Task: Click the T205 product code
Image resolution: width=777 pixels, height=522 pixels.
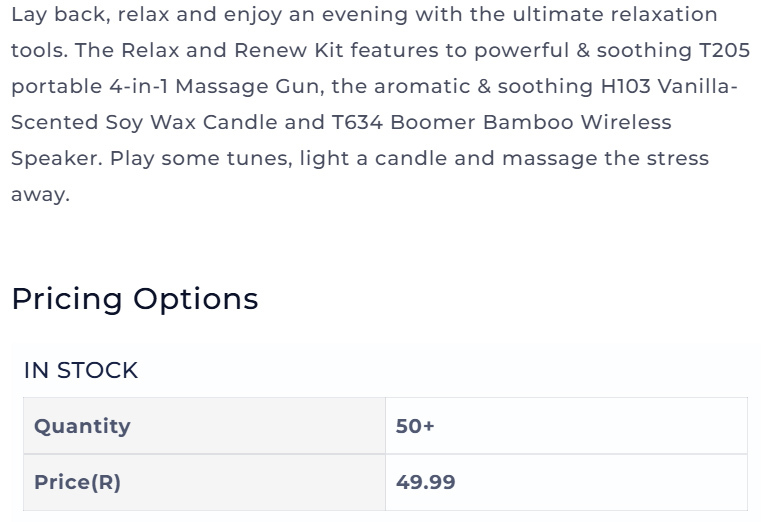Action: (724, 50)
